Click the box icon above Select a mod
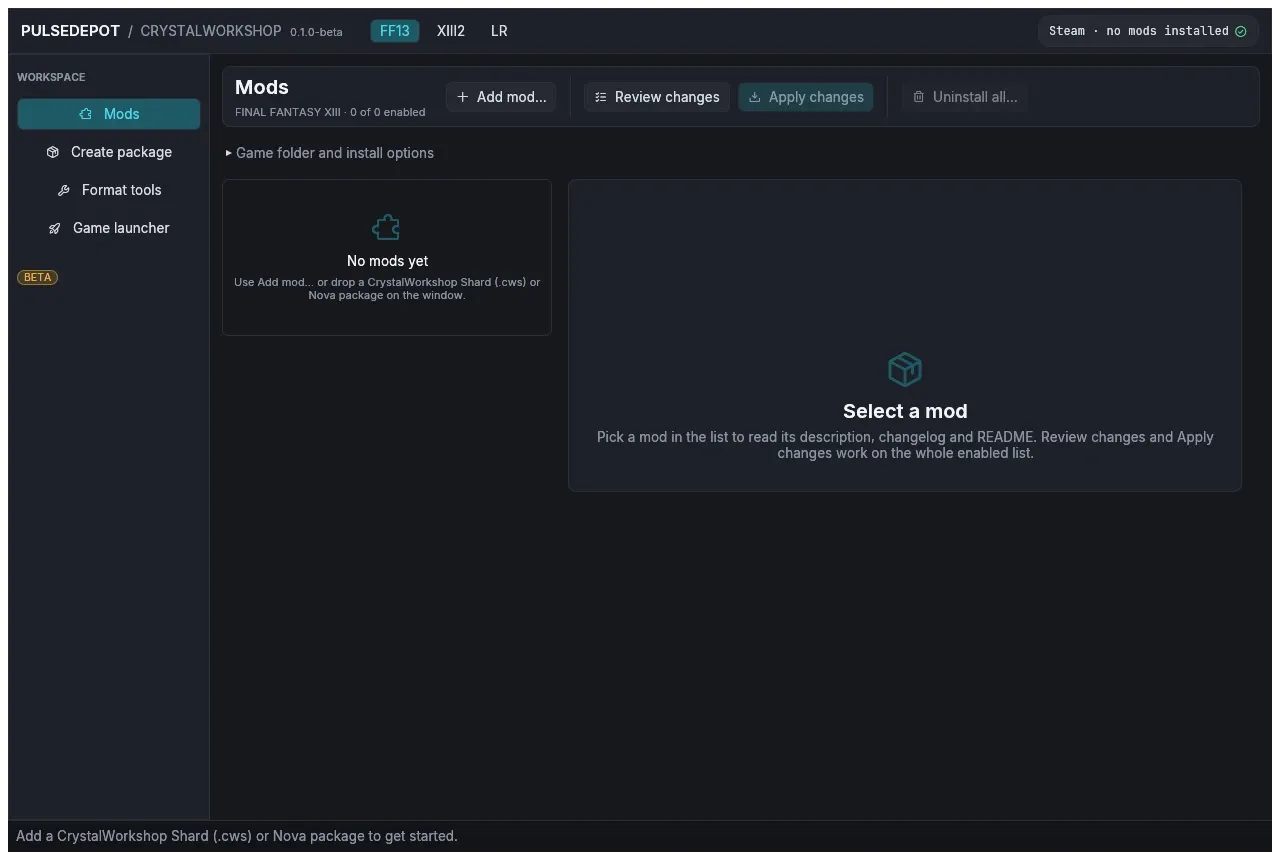Screen dimensions: 1280x860 (905, 370)
